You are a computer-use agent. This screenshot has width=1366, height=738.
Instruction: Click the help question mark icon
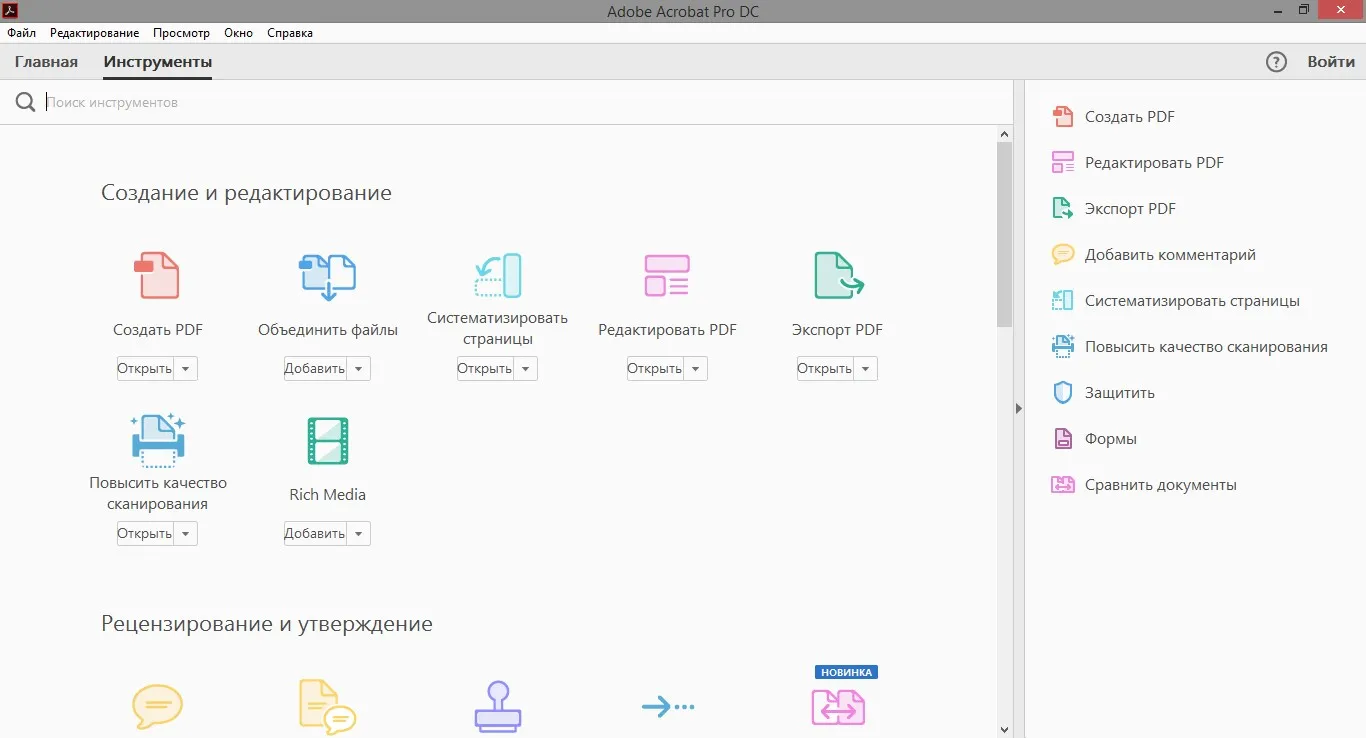(1276, 62)
